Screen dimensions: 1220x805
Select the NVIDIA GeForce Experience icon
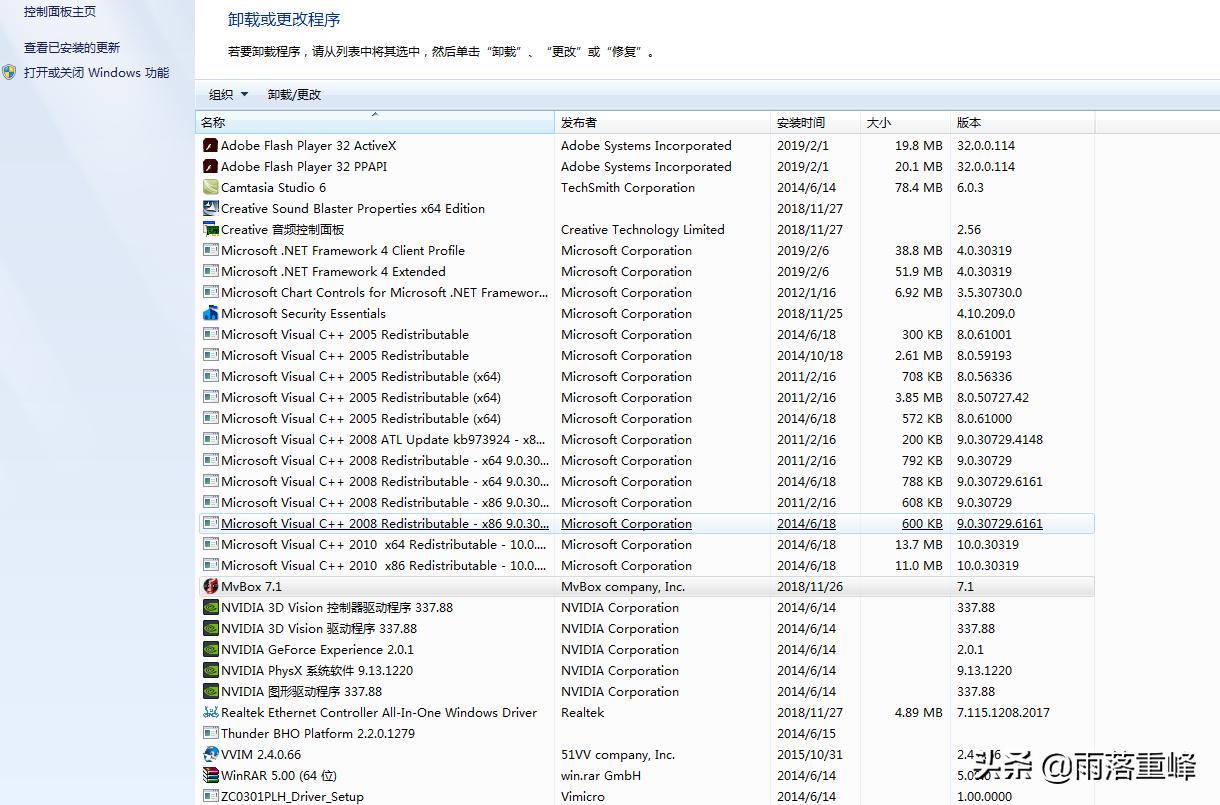[209, 649]
